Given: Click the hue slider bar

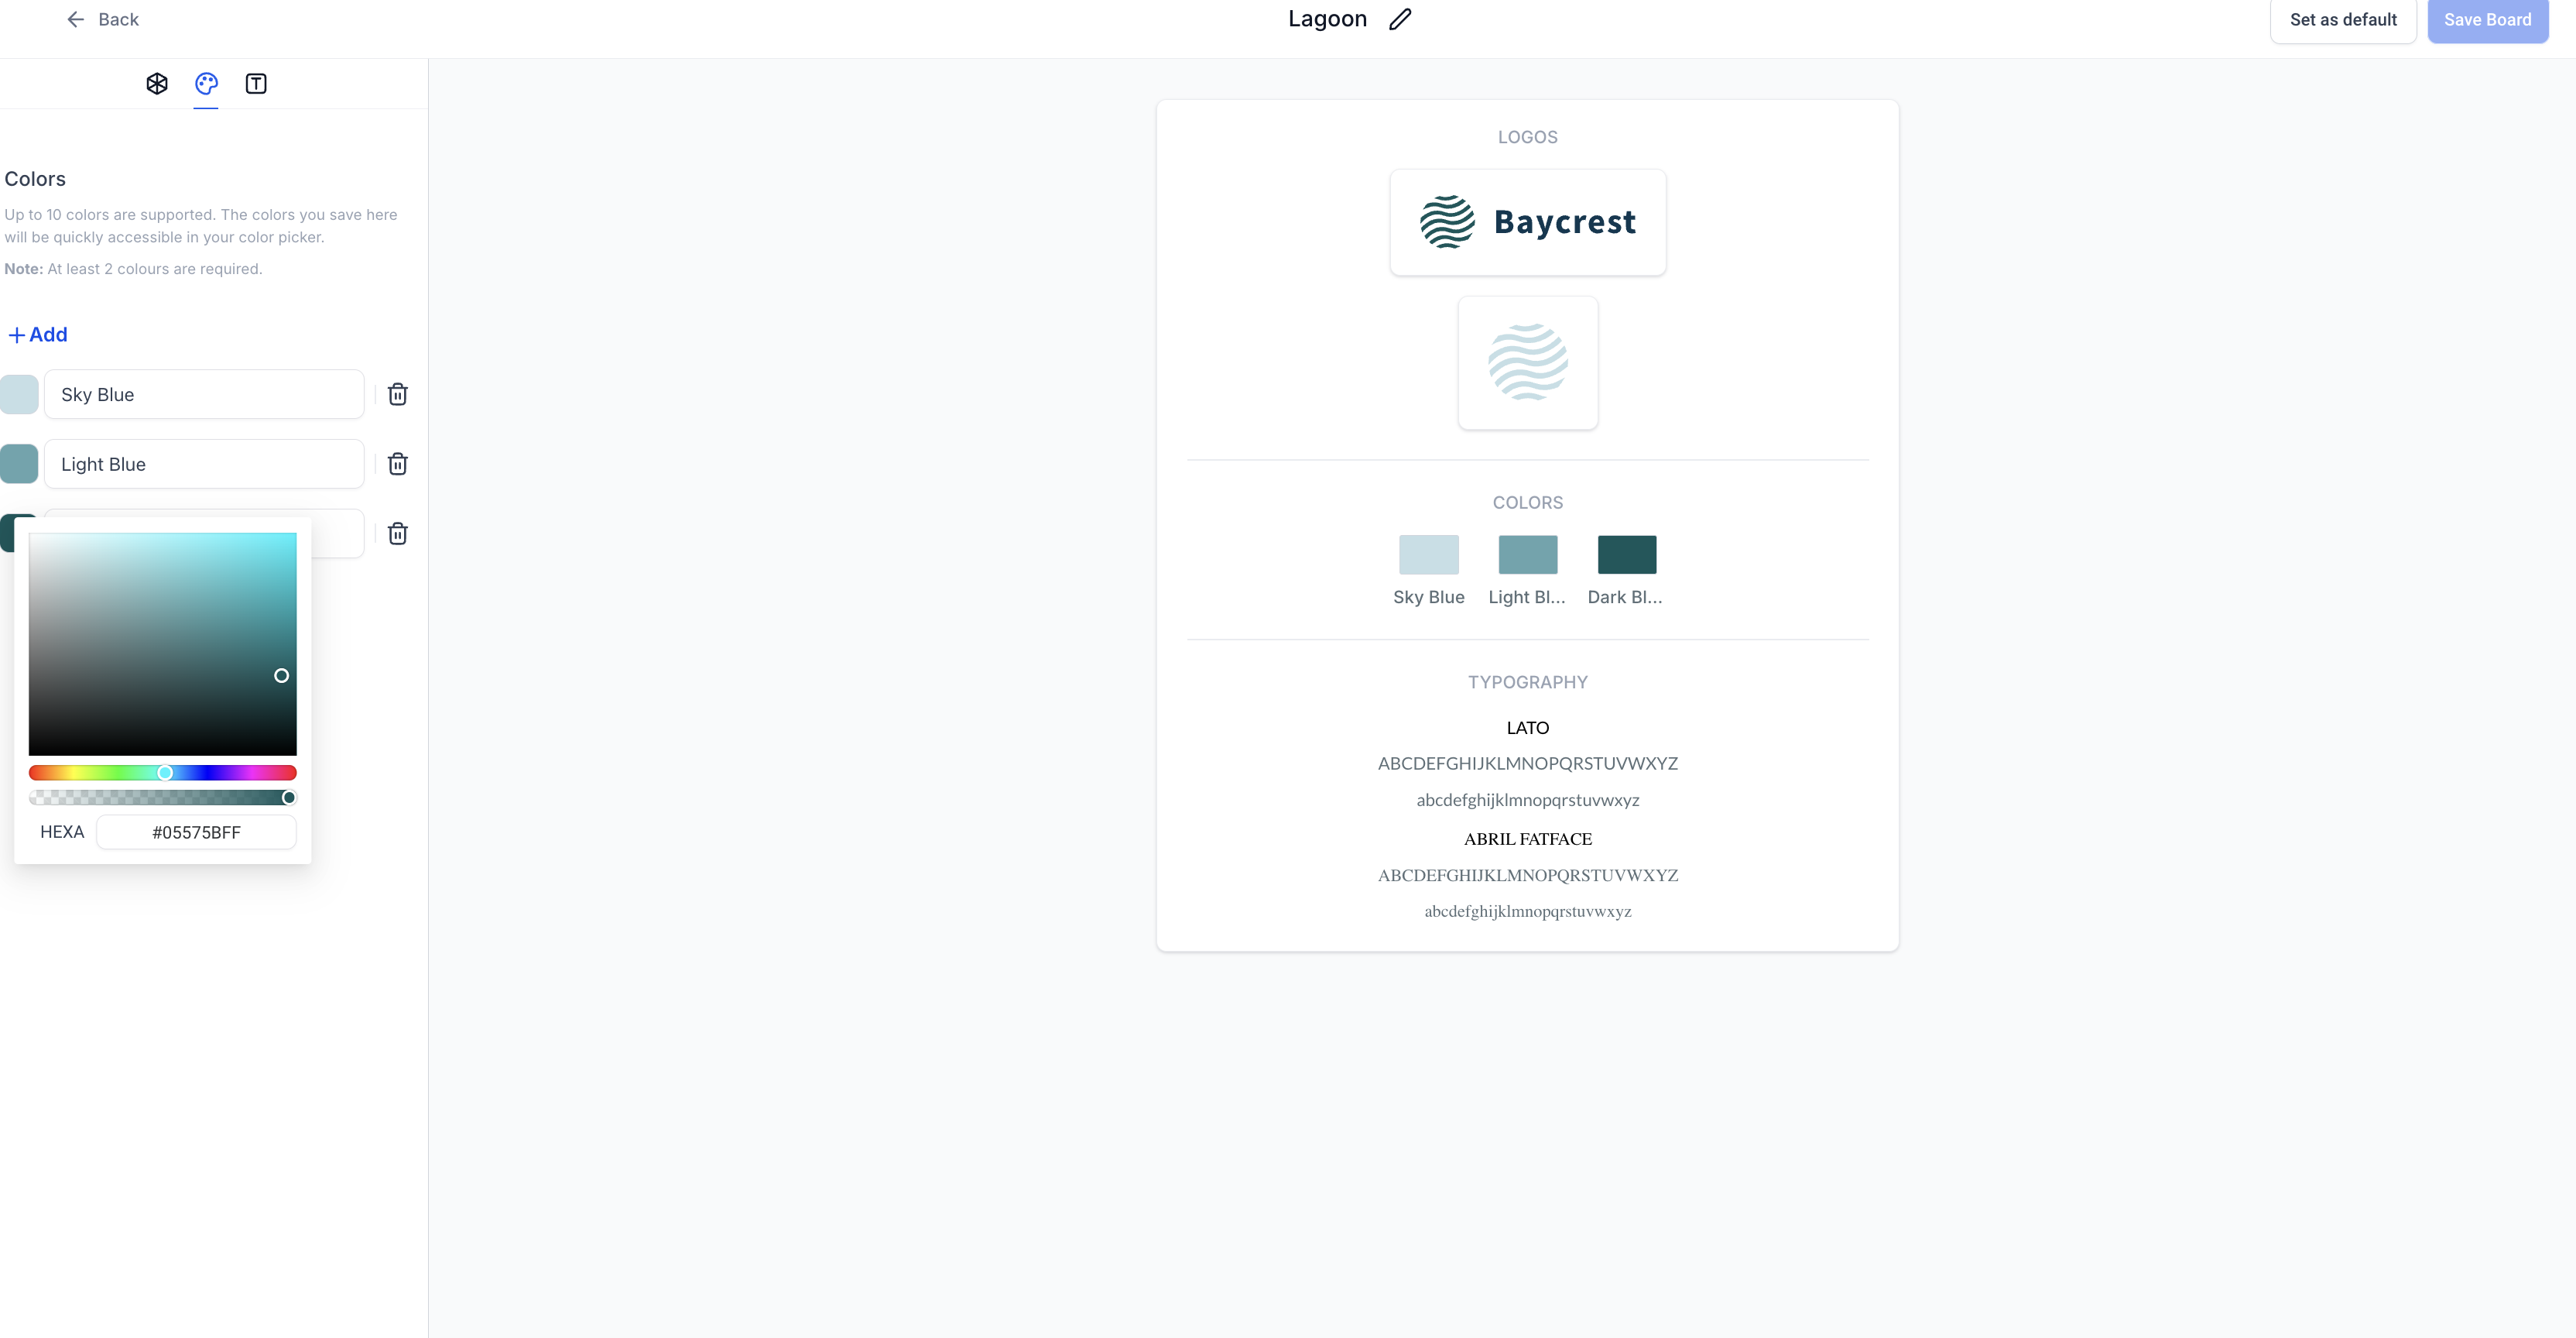Looking at the screenshot, I should pos(162,773).
